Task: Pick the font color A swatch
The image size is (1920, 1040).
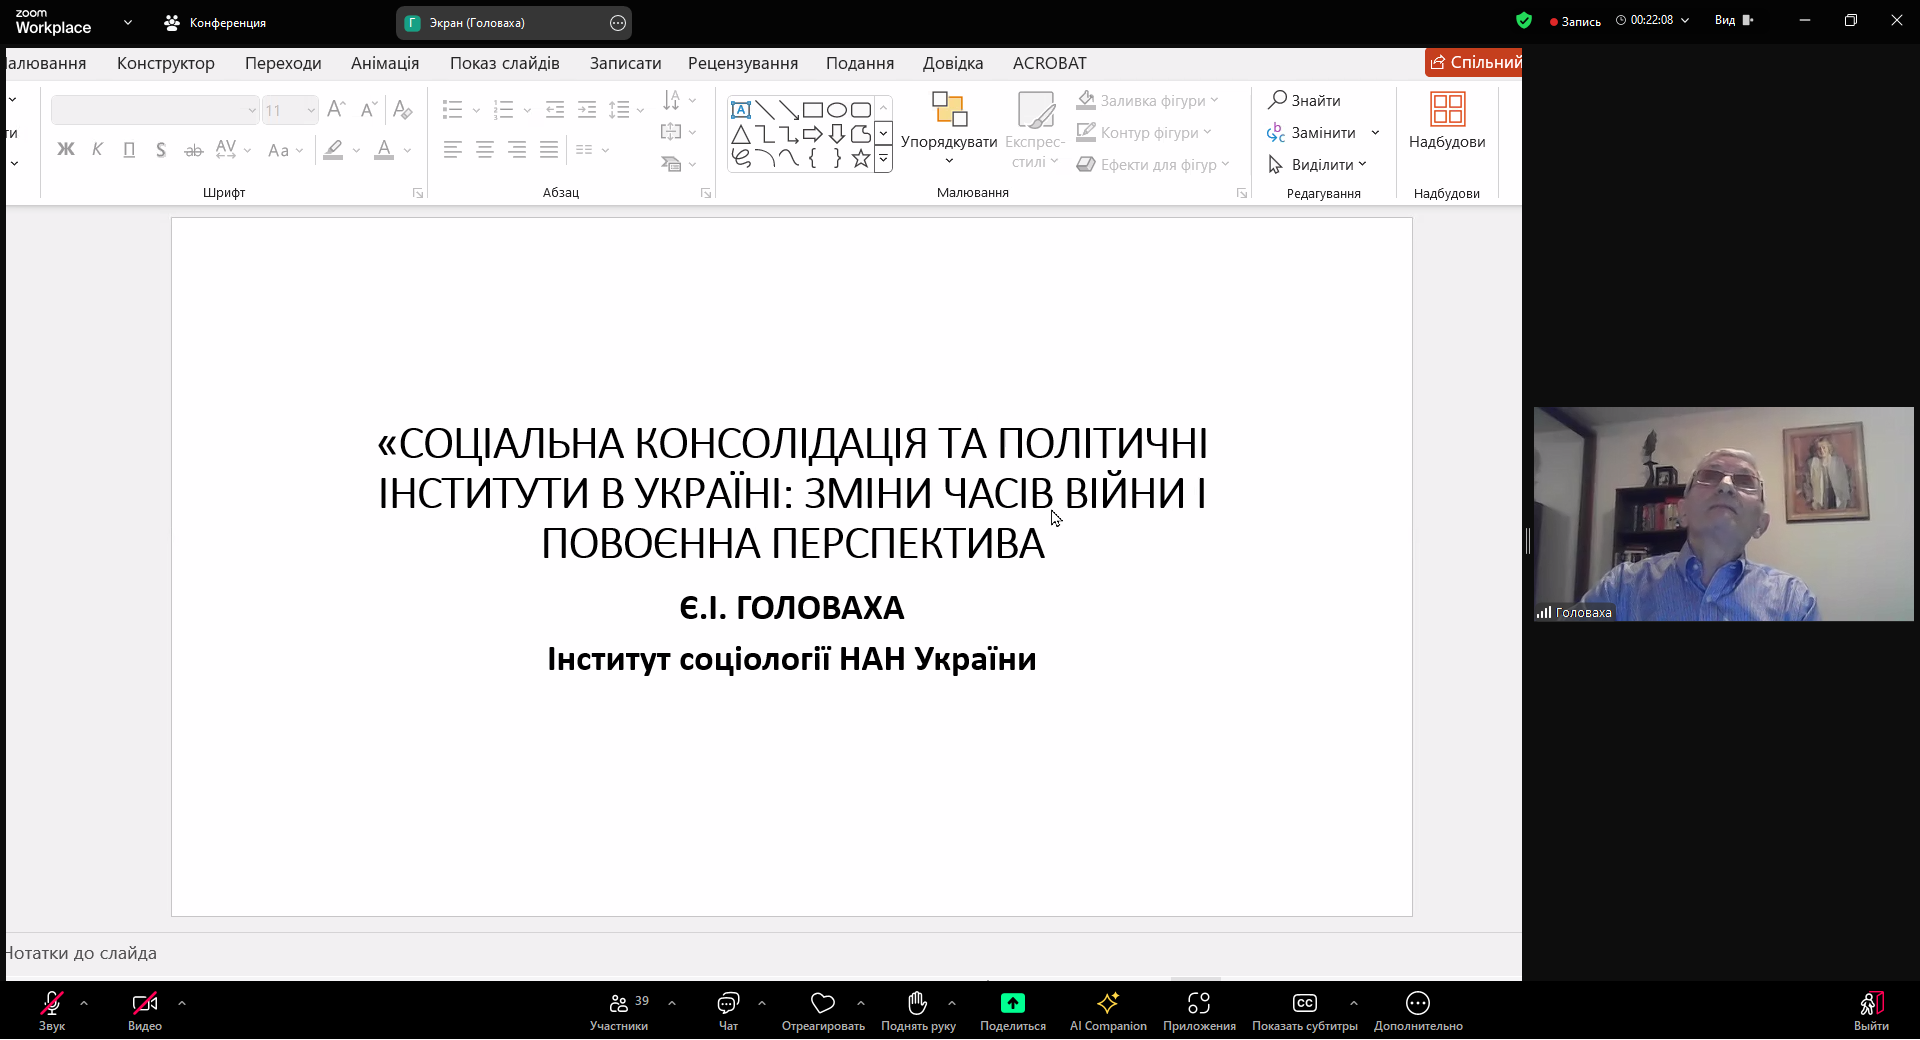Action: point(384,150)
